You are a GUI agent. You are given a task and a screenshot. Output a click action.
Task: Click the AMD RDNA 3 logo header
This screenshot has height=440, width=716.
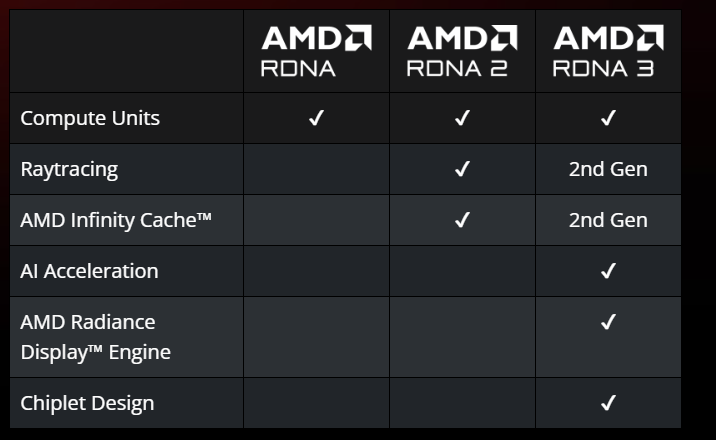(x=608, y=51)
